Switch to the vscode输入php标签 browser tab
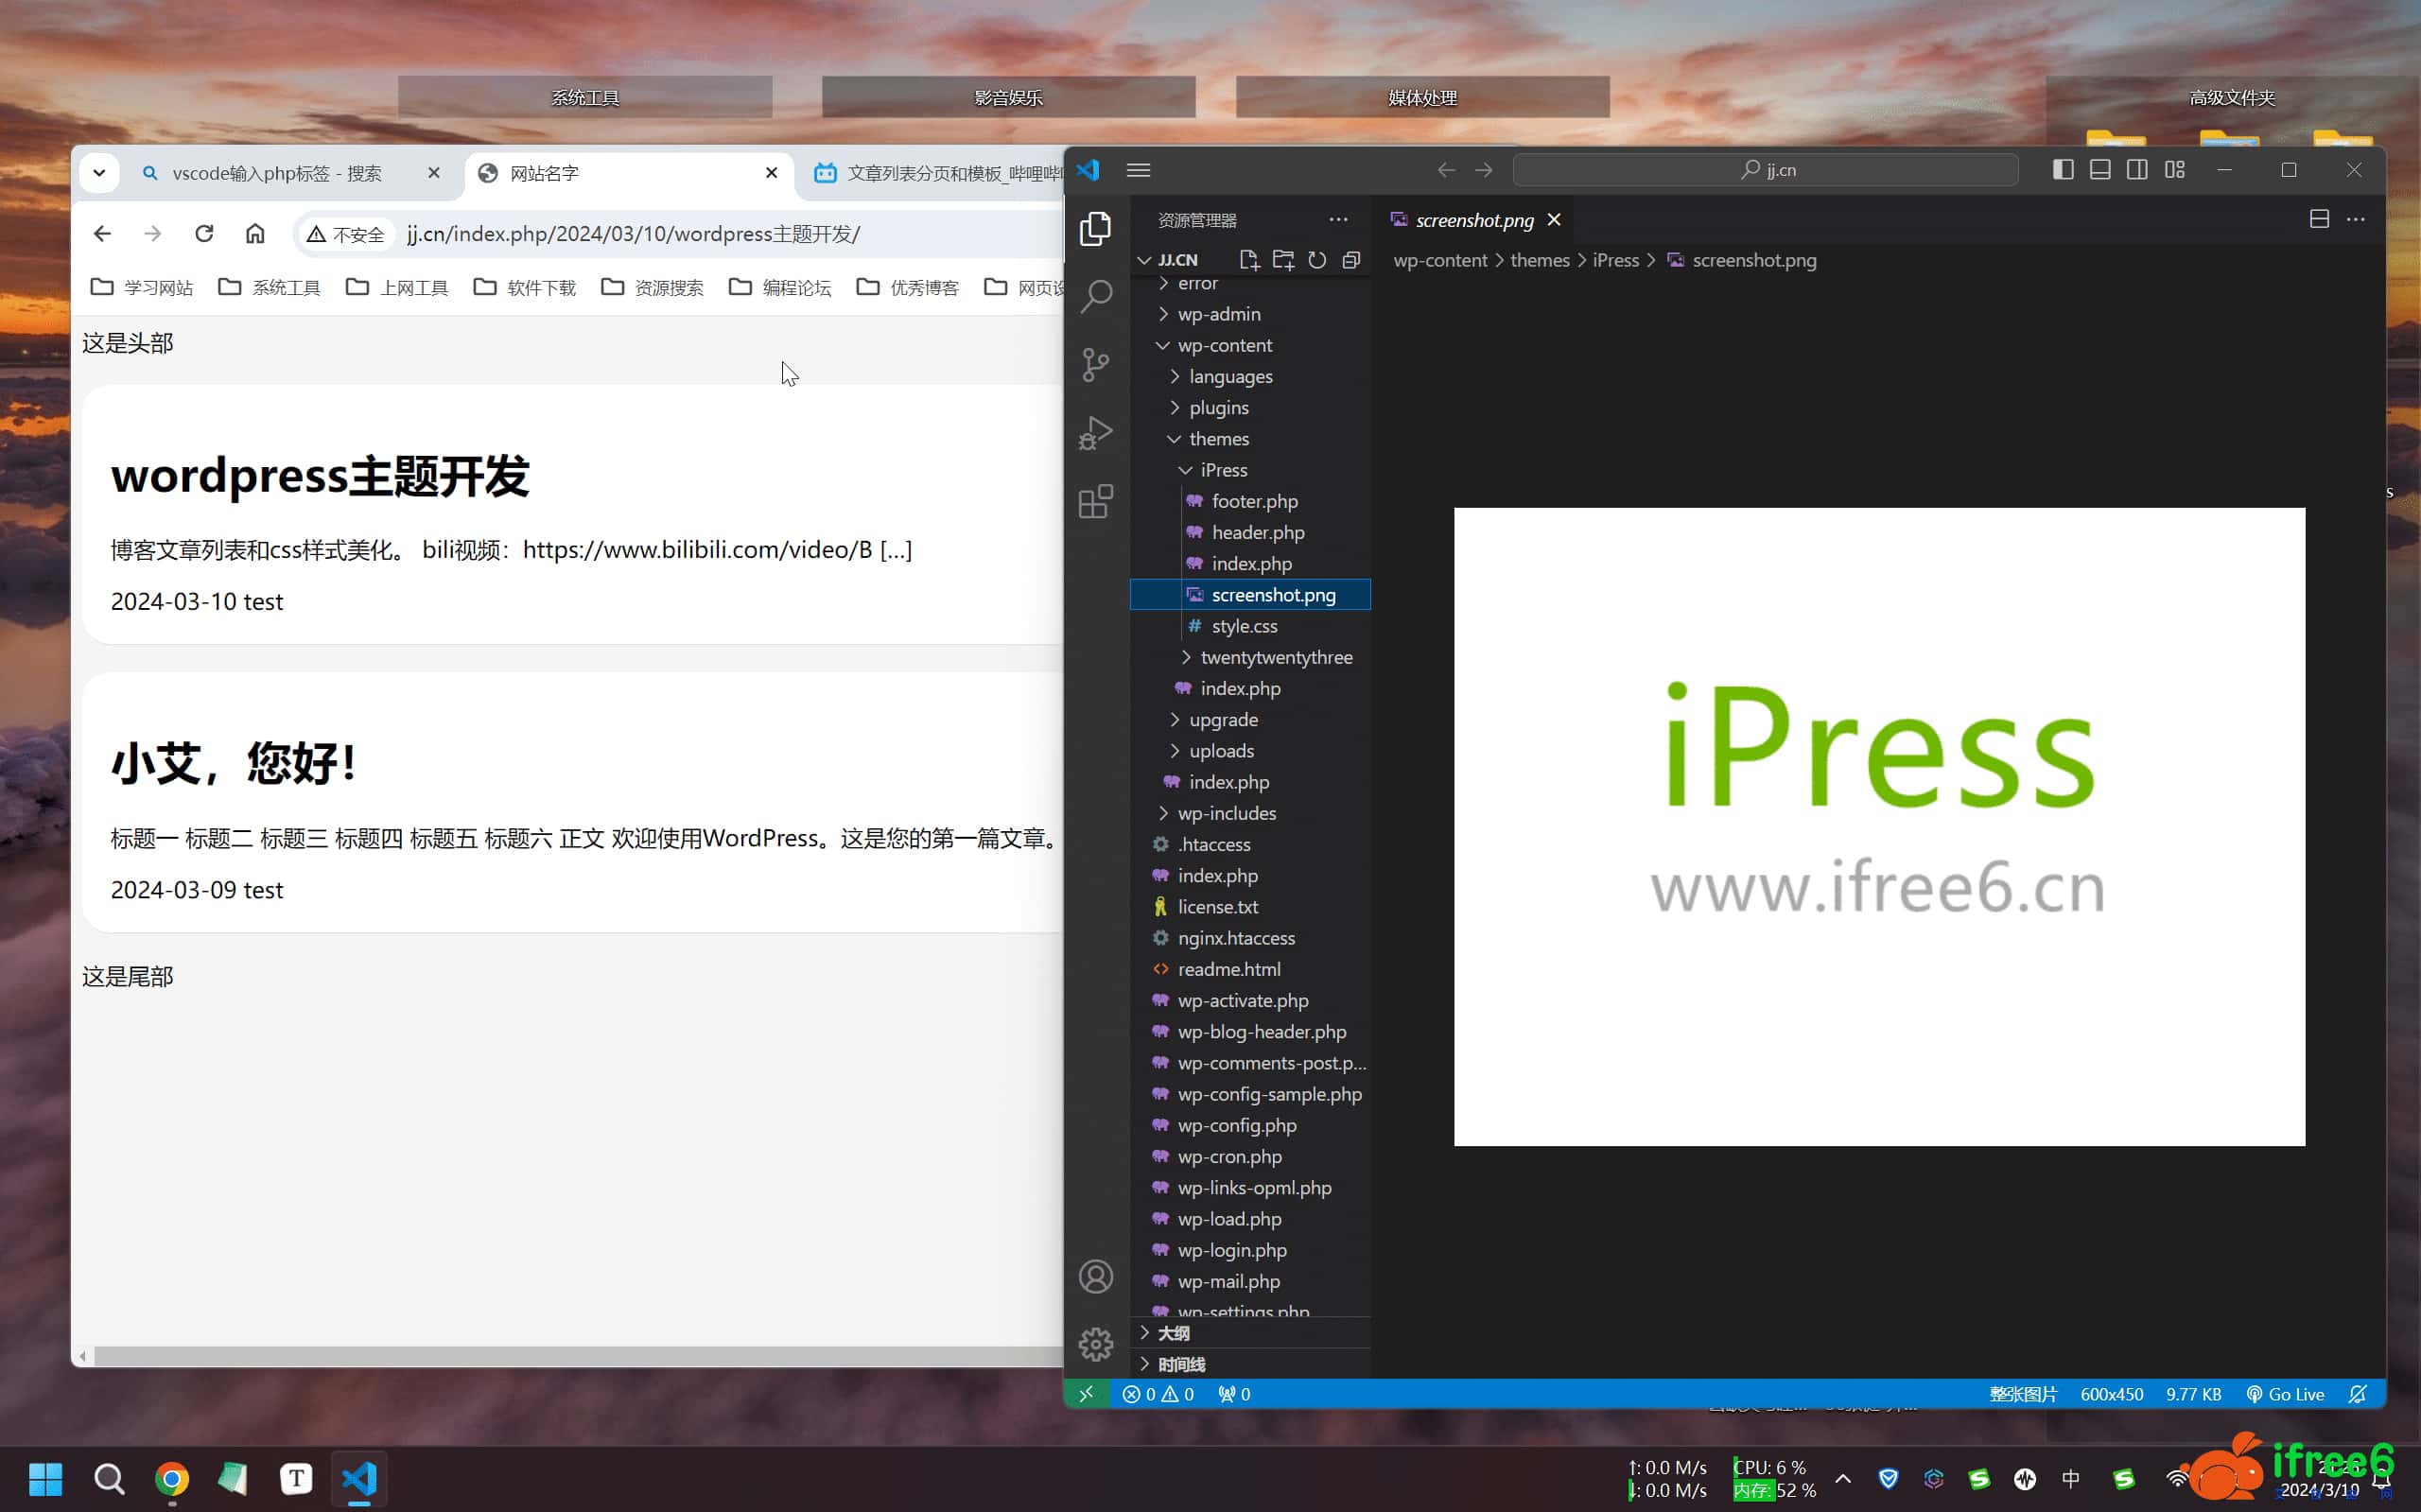The image size is (2421, 1512). point(277,174)
